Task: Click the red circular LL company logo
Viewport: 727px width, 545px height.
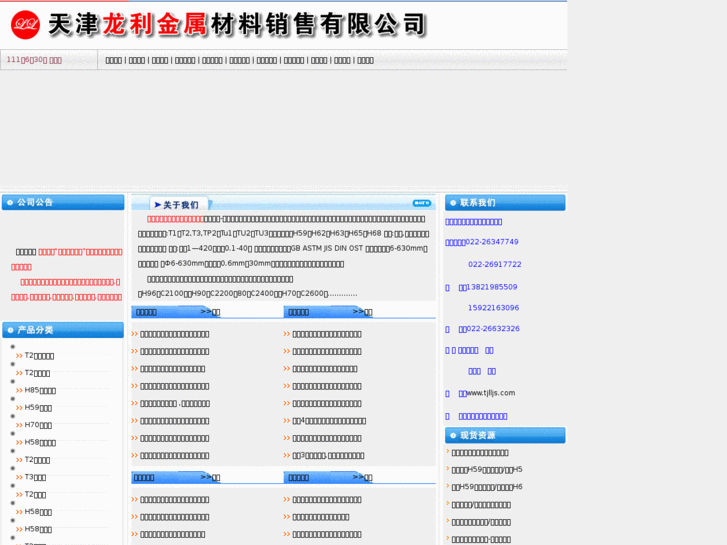Action: click(x=26, y=25)
